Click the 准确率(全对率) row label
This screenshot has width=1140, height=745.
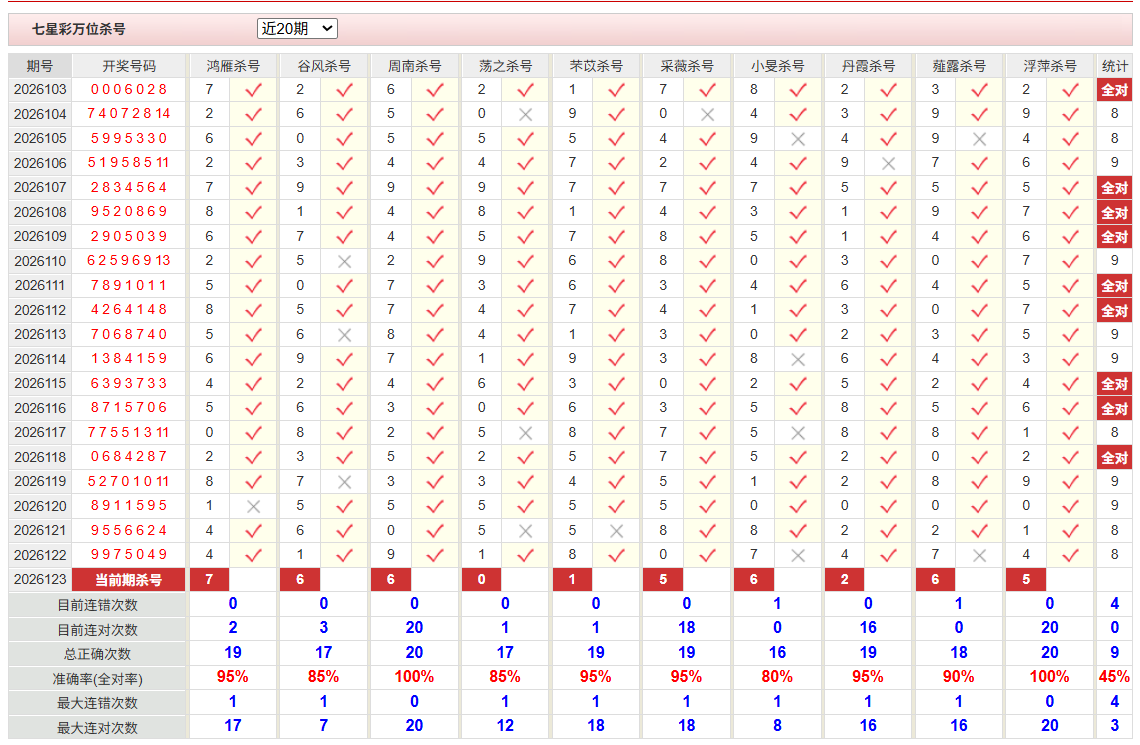click(x=97, y=678)
